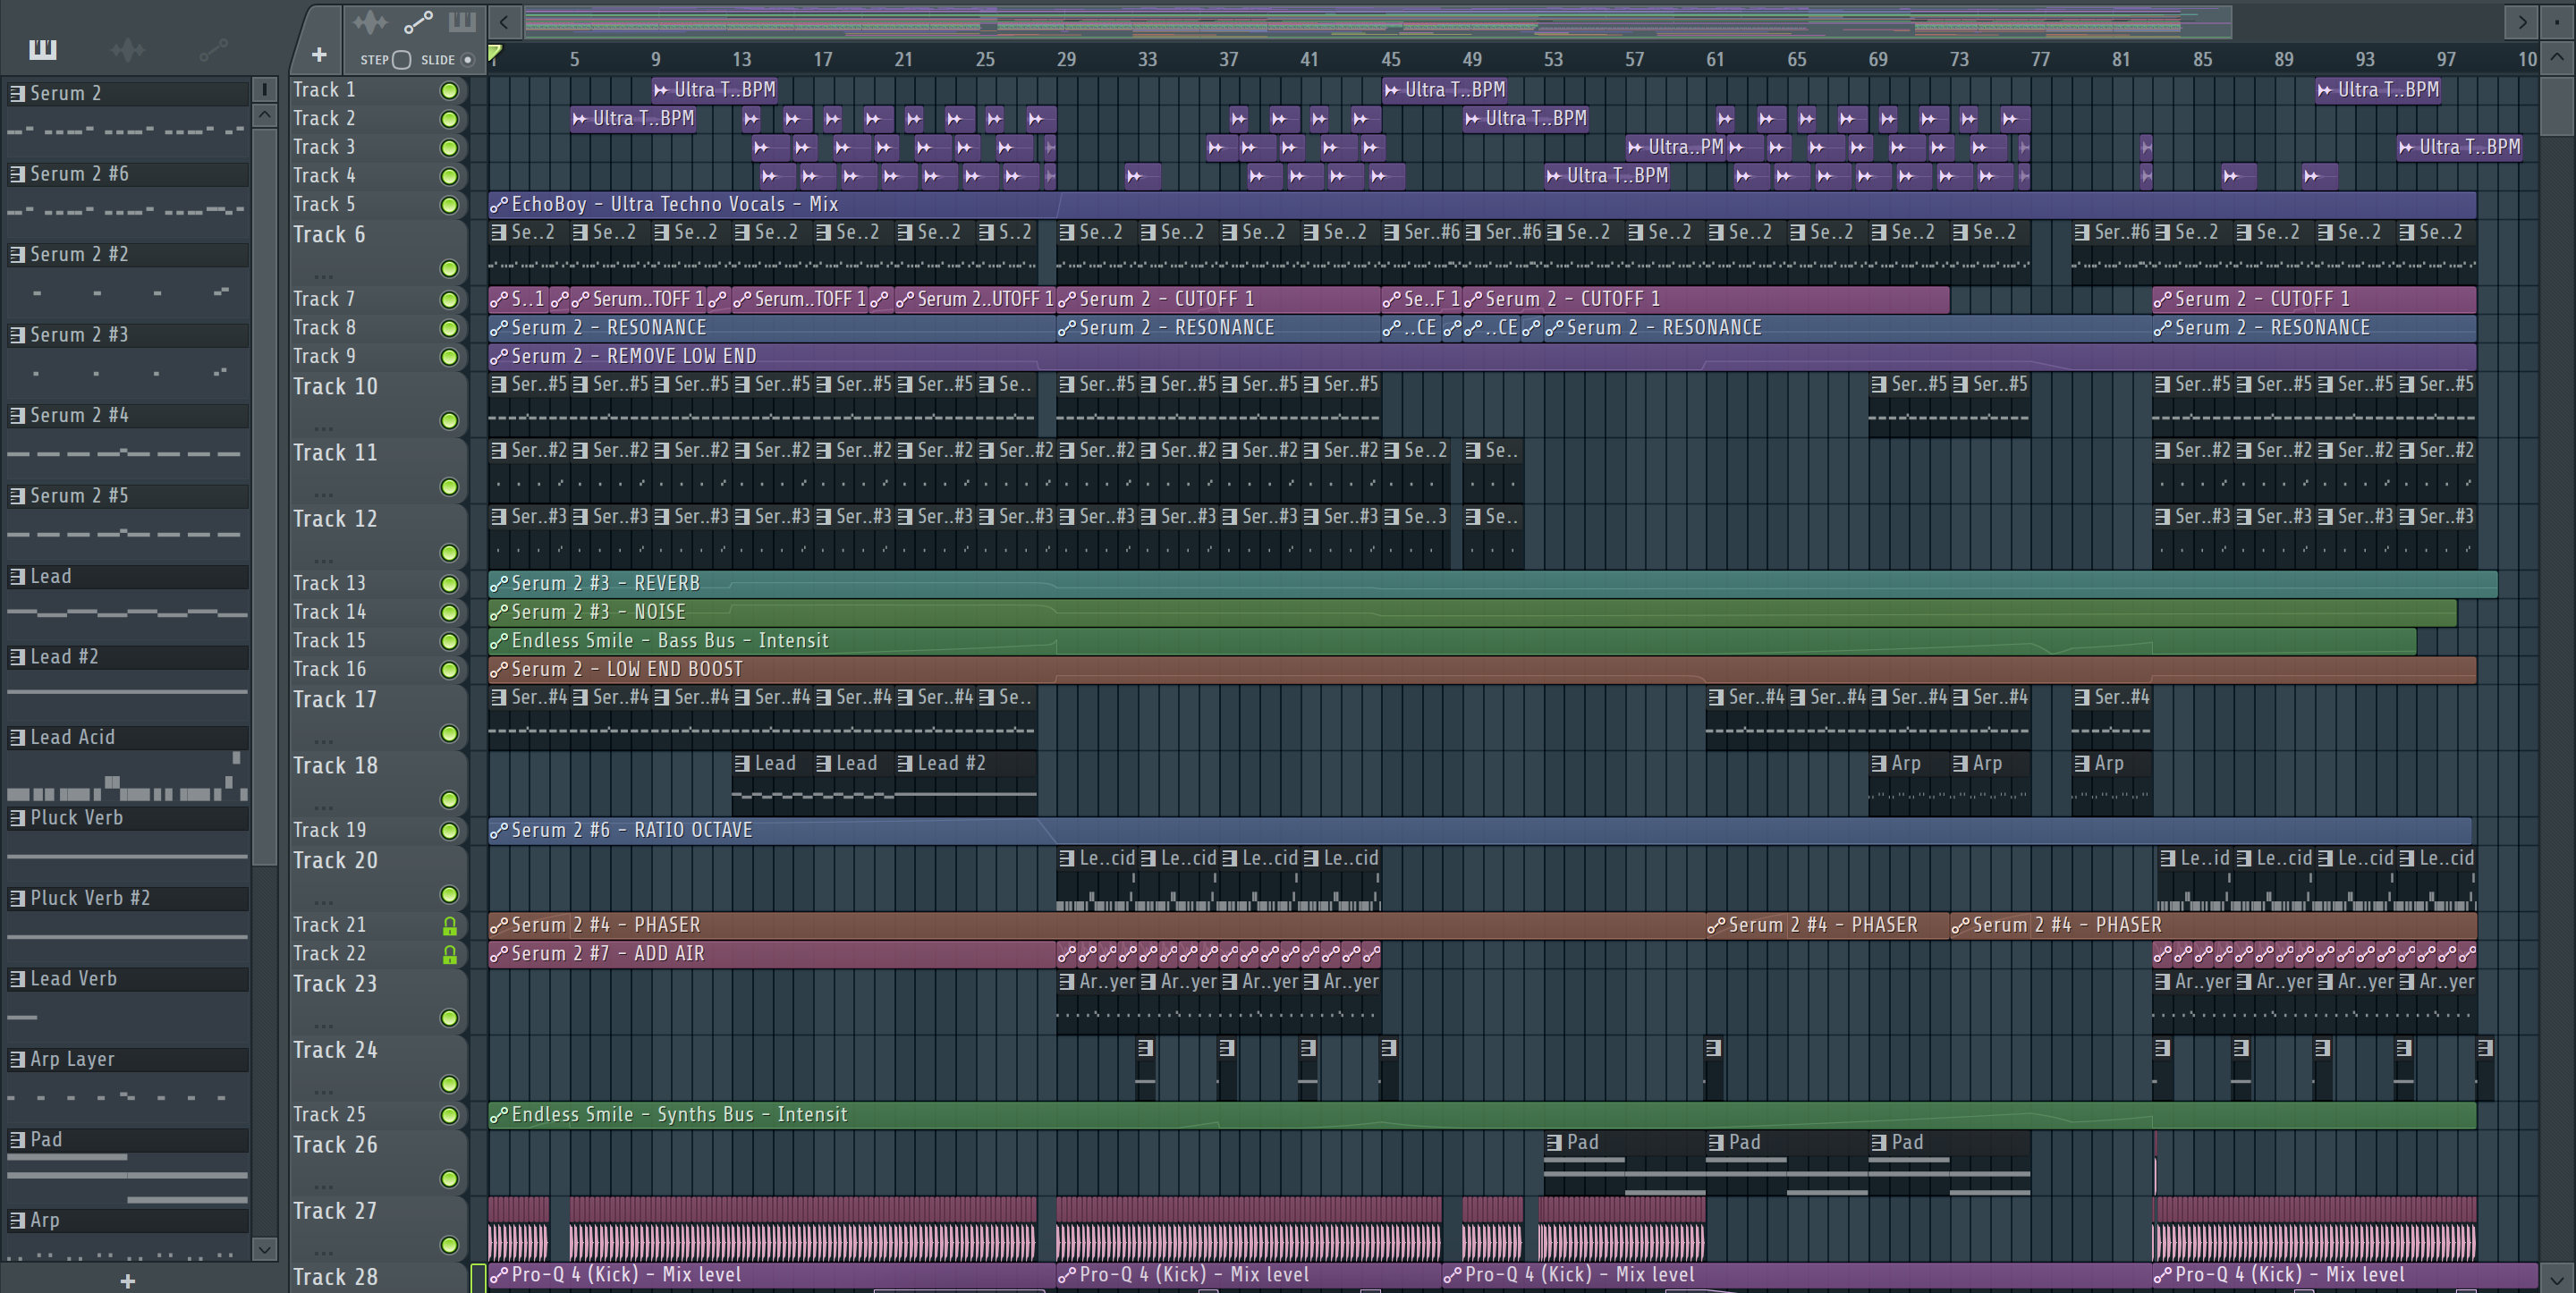Select the Serum 2 #6 - RATIO OCTAVE clip

tap(1480, 831)
